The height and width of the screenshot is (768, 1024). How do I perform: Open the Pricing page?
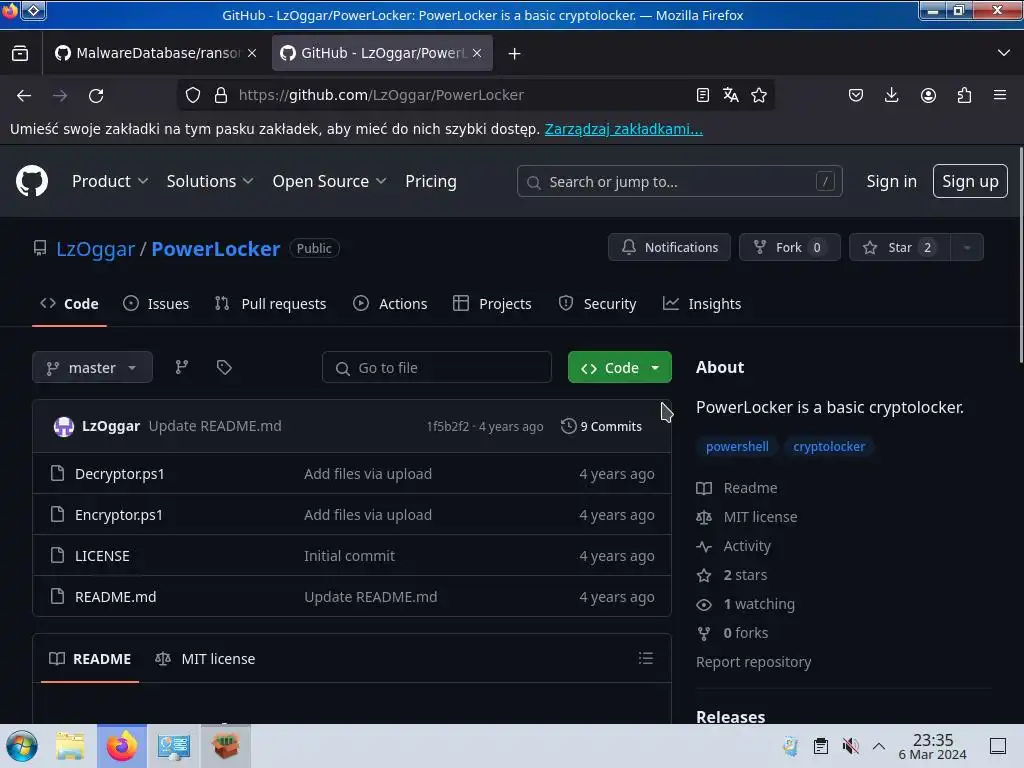tap(430, 181)
